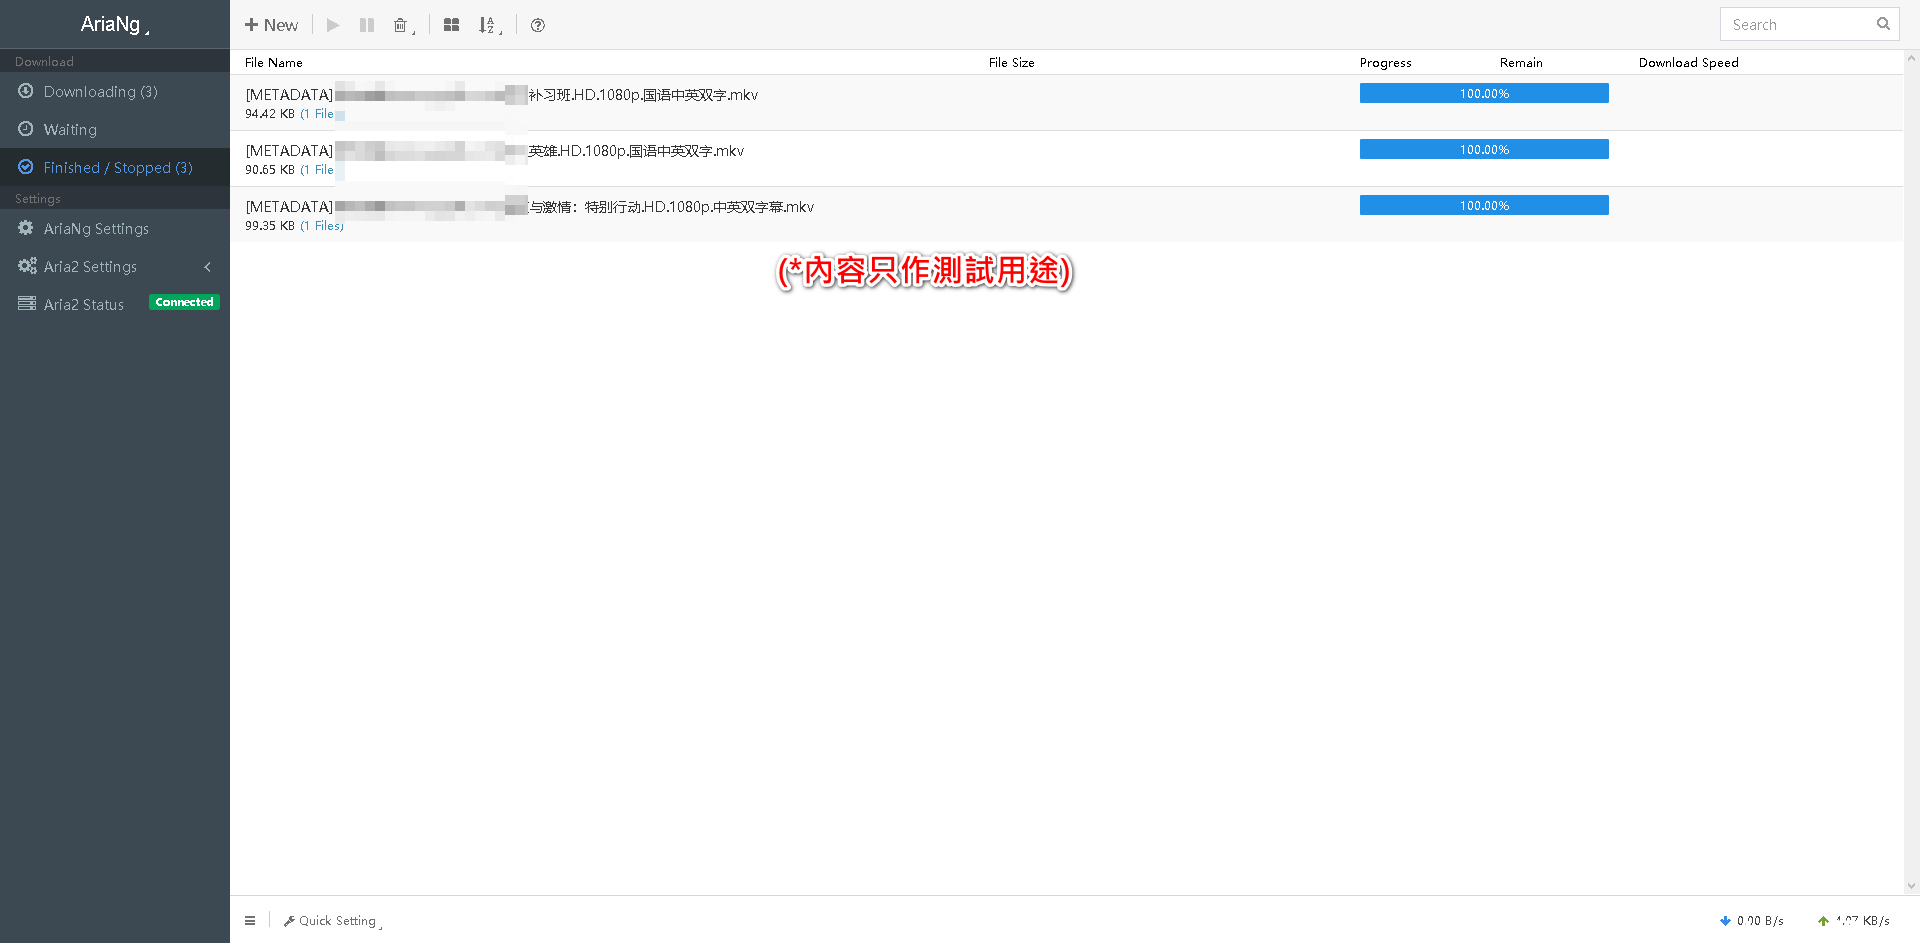This screenshot has height=943, width=1920.
Task: Open AriaNg Settings page
Action: click(96, 229)
